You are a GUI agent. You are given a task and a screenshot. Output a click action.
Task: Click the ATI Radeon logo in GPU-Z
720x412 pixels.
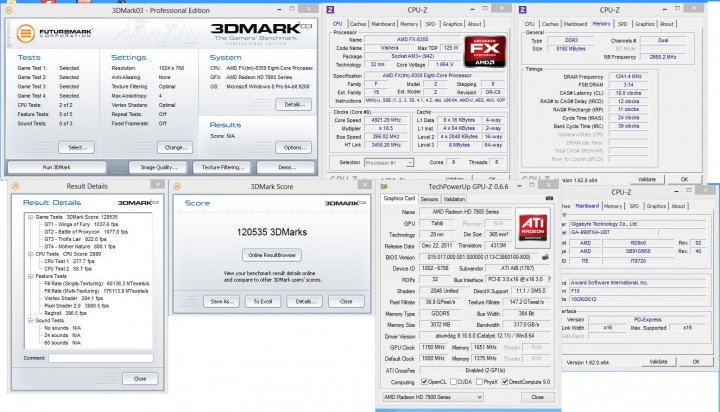pyautogui.click(x=533, y=228)
